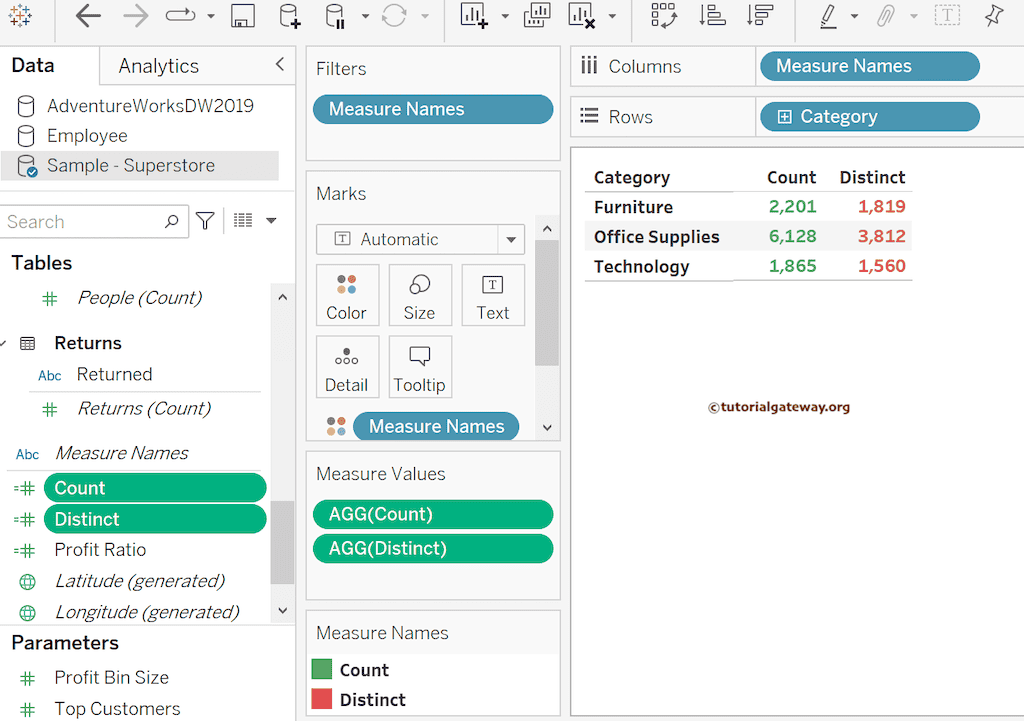The height and width of the screenshot is (721, 1024).
Task: Click the view data grid icon
Action: pyautogui.click(x=243, y=220)
